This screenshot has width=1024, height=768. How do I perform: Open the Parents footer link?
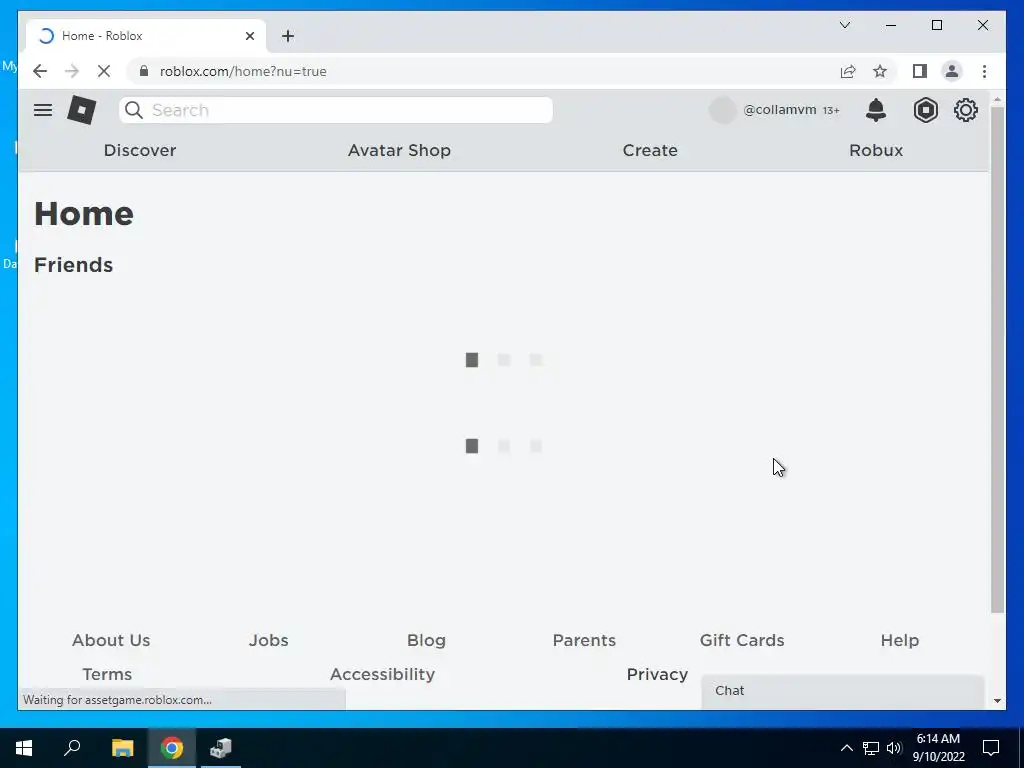pos(584,640)
